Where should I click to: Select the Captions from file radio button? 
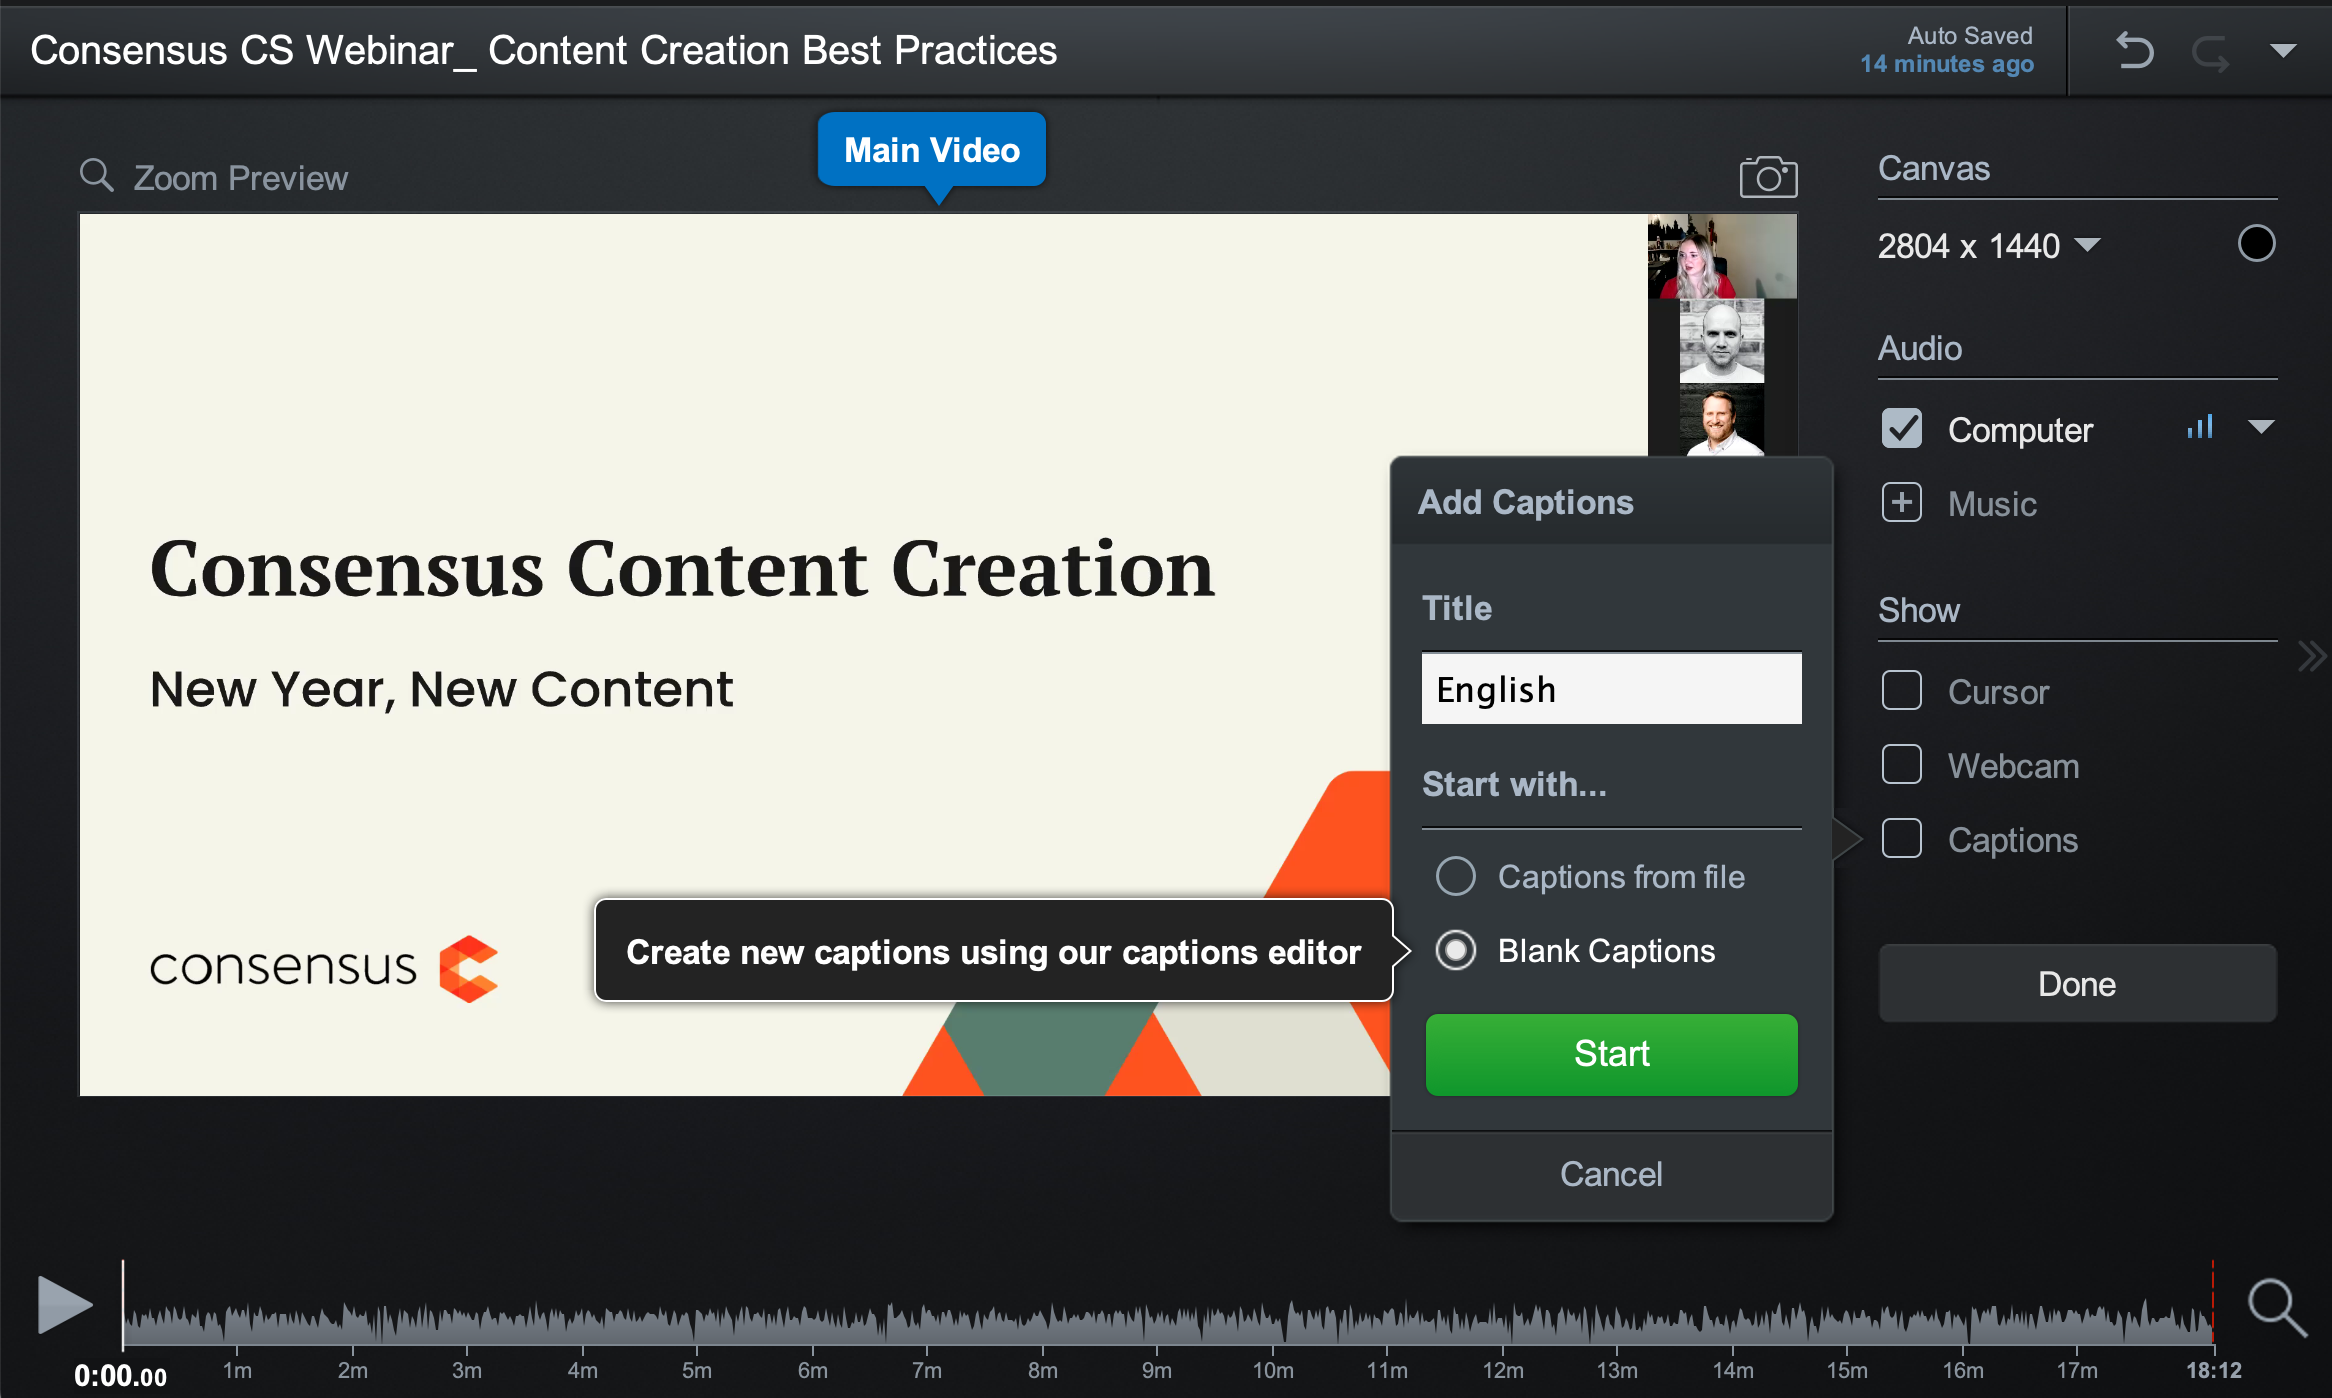click(x=1455, y=876)
